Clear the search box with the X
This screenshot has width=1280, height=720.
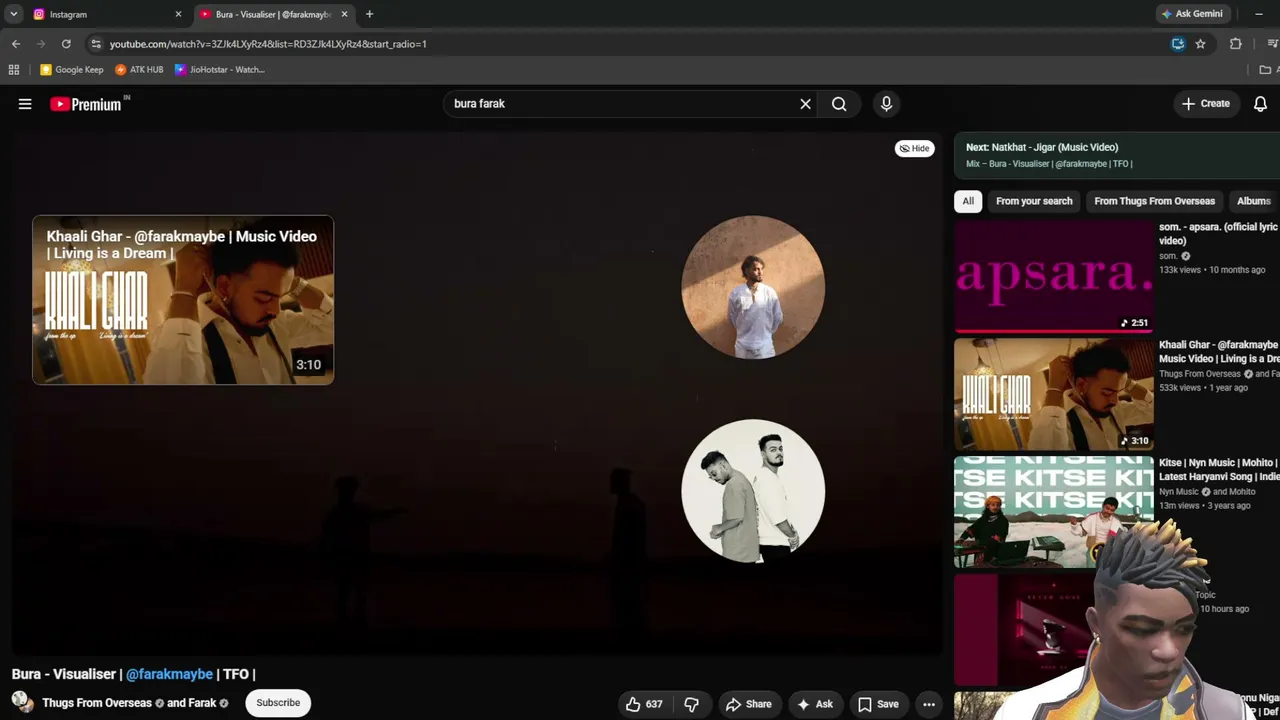click(x=805, y=104)
